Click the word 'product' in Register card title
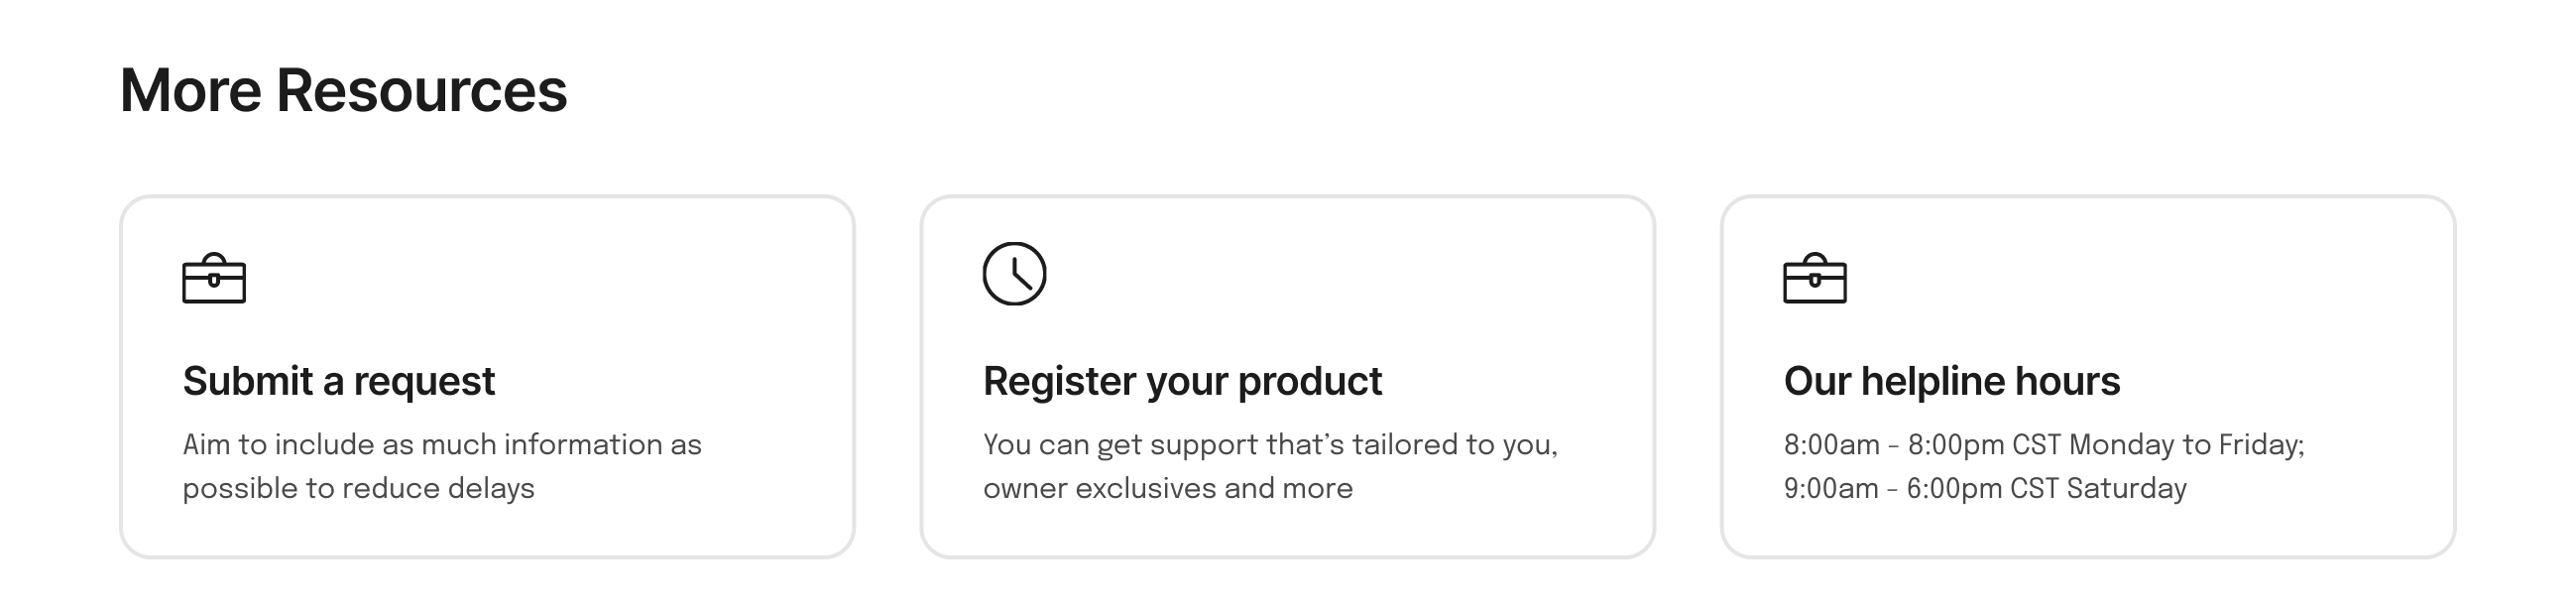Image resolution: width=2576 pixels, height=607 pixels. (1310, 383)
